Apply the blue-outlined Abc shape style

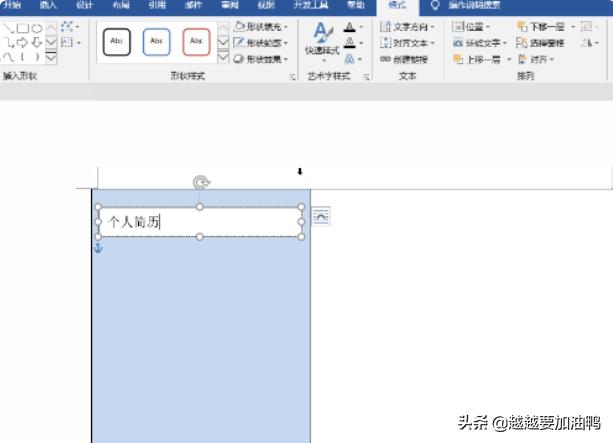click(157, 41)
